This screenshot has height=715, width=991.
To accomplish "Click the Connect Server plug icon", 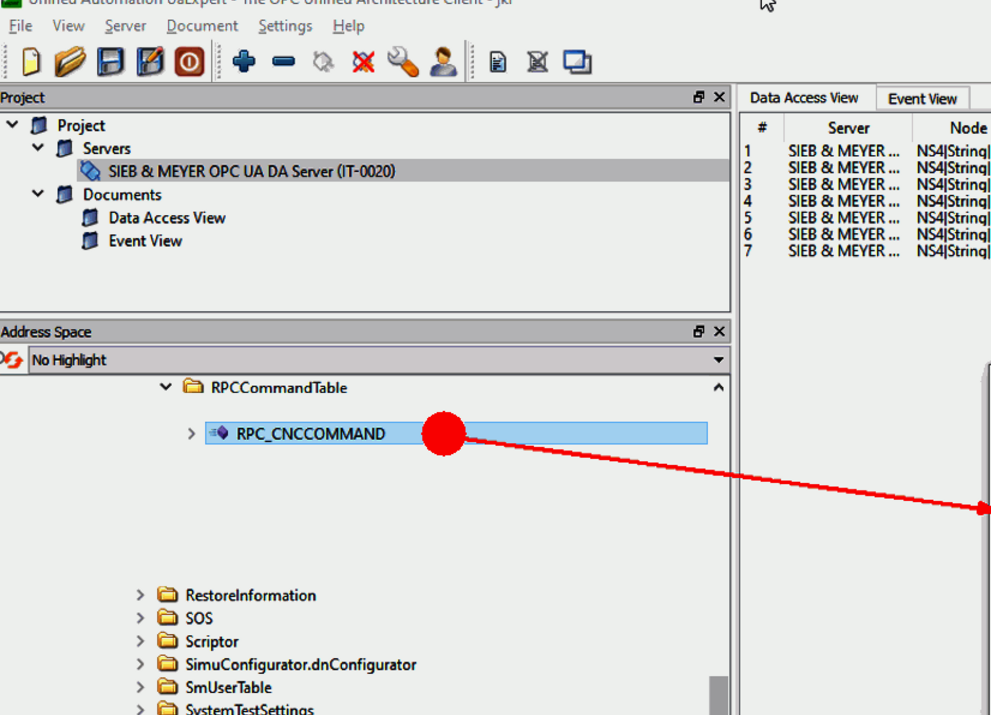I will 323,62.
